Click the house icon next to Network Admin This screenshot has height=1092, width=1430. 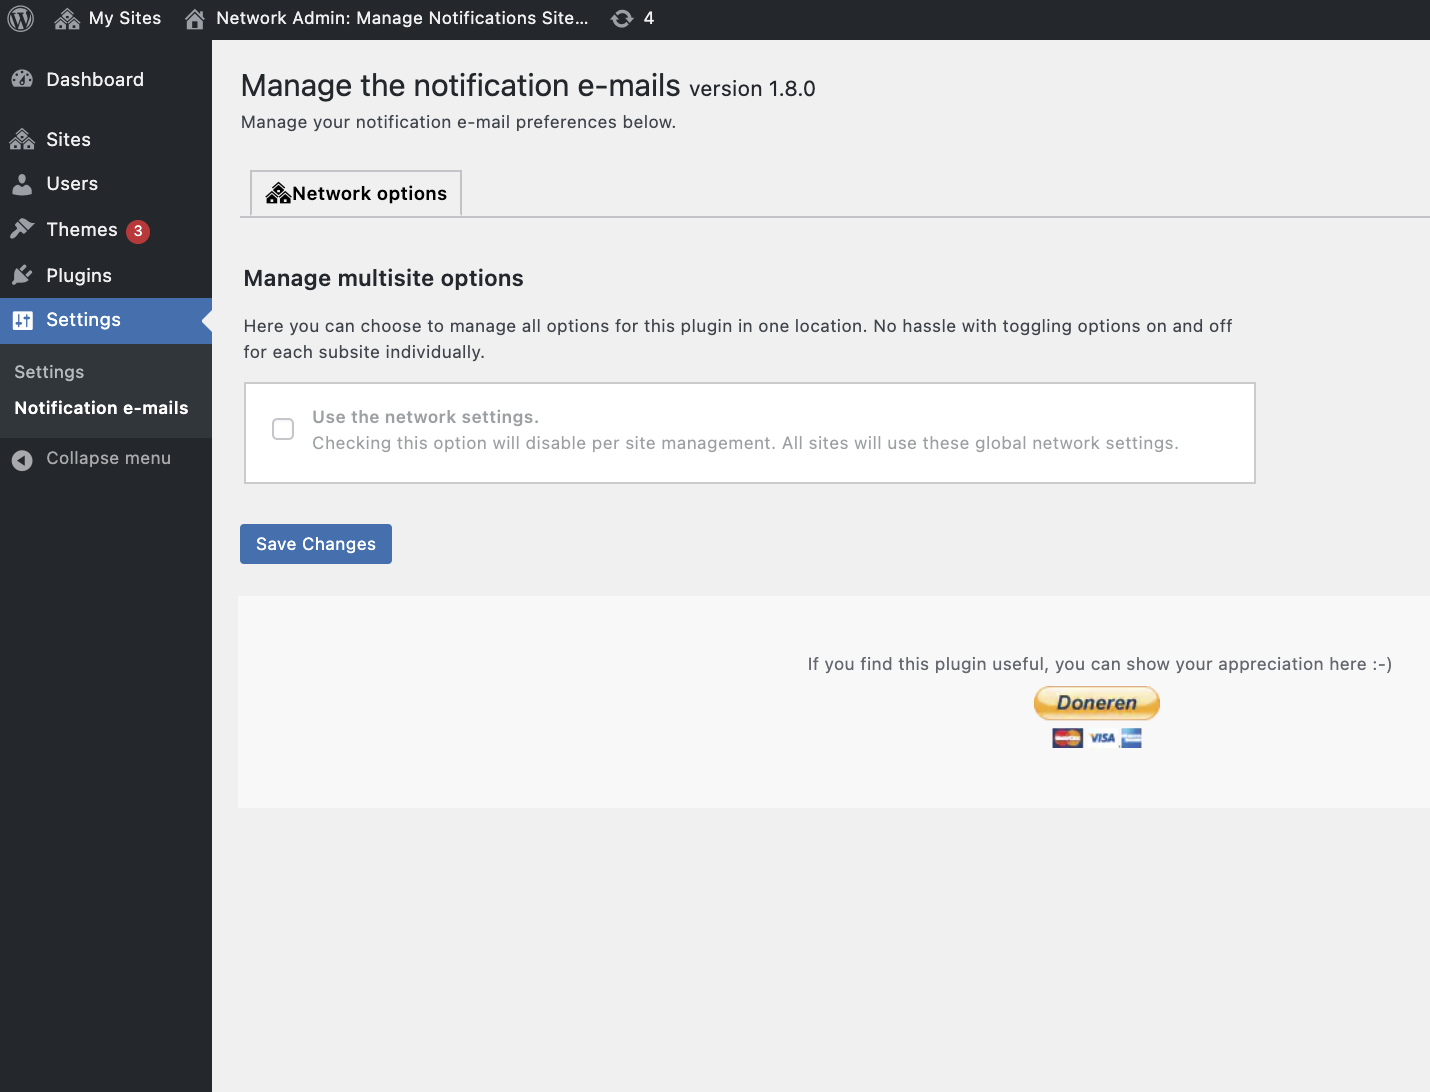194,17
